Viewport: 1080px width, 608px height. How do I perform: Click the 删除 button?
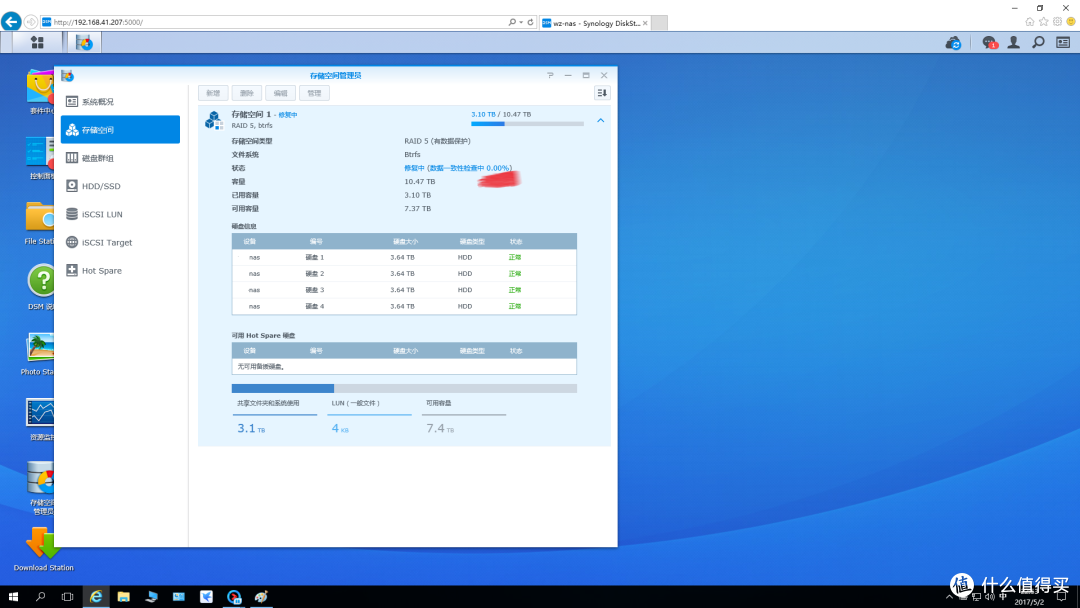point(247,93)
